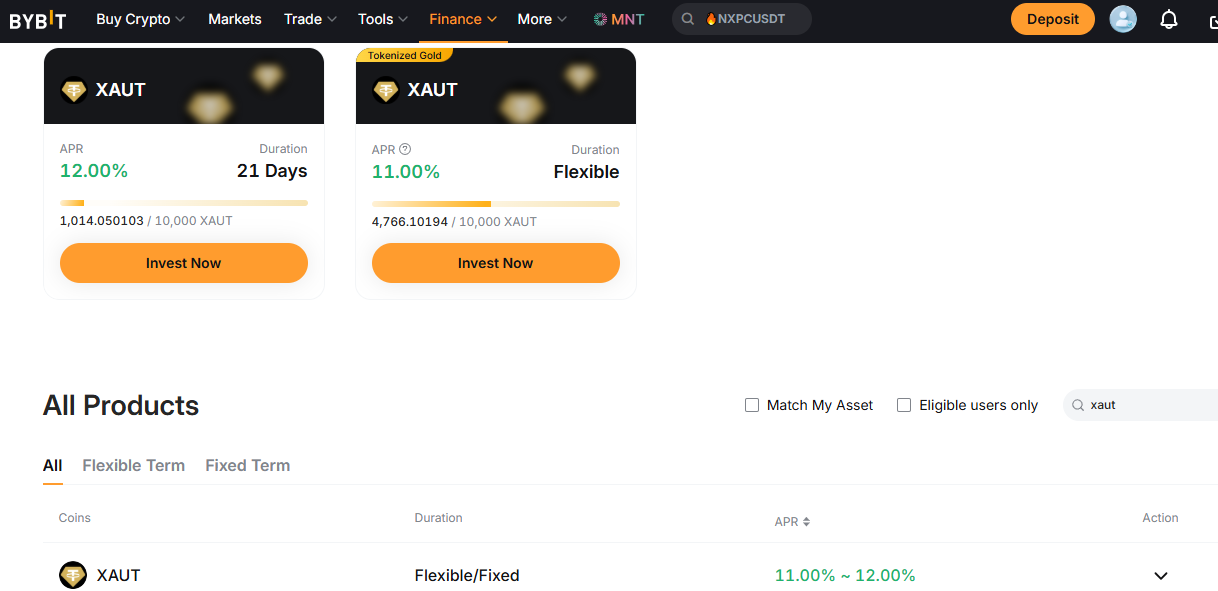The width and height of the screenshot is (1218, 591).
Task: Click Invest Now on the Flexible XAUT product
Action: pos(495,262)
